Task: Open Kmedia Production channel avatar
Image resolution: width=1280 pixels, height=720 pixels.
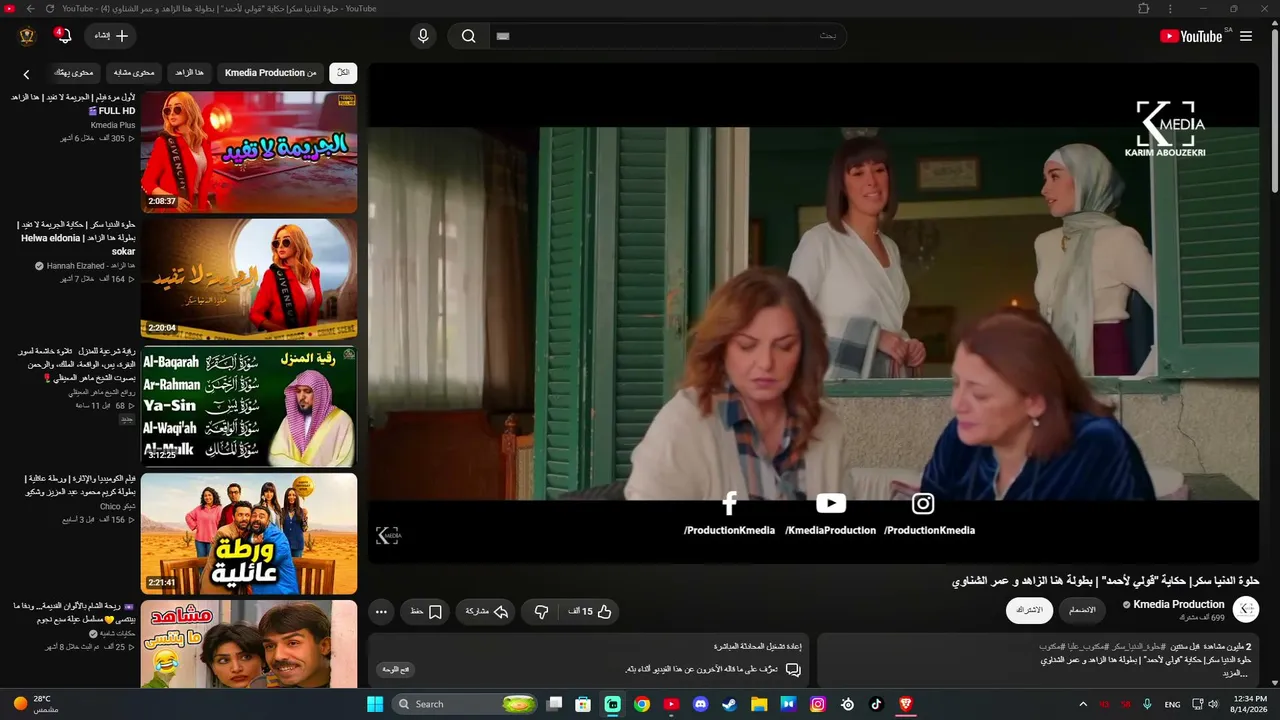Action: (x=1246, y=609)
